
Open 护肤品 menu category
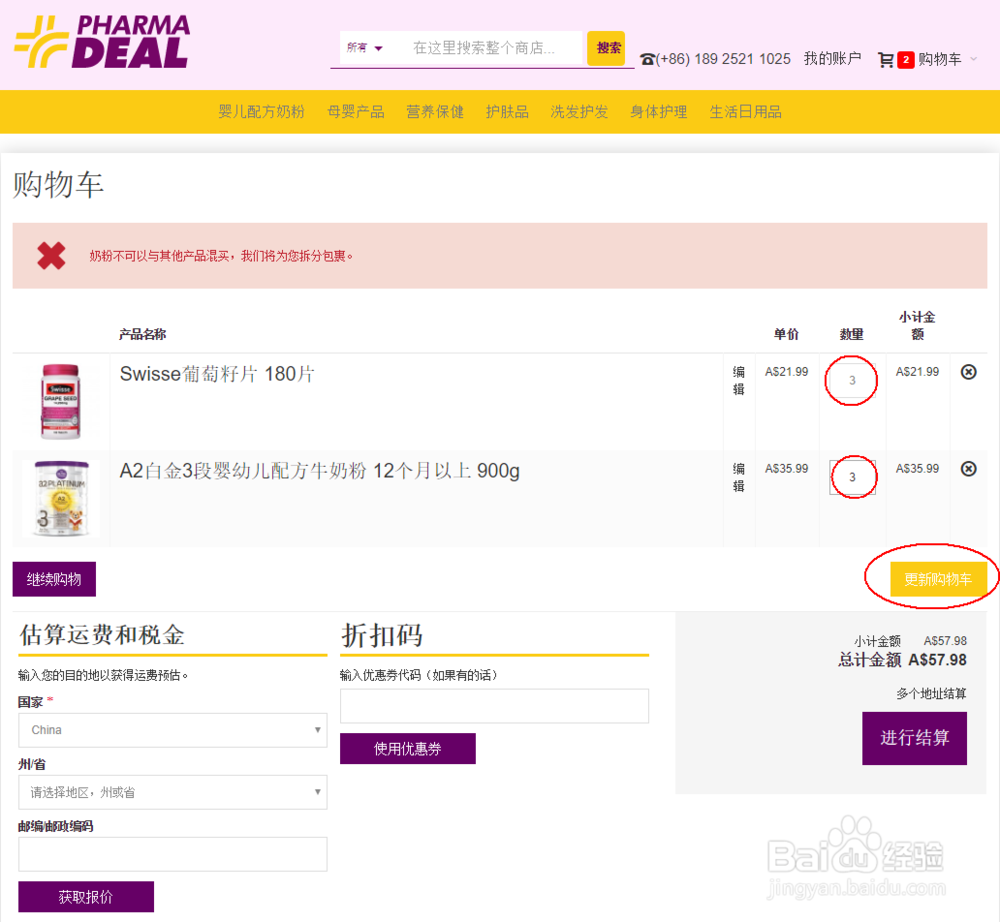coord(507,112)
